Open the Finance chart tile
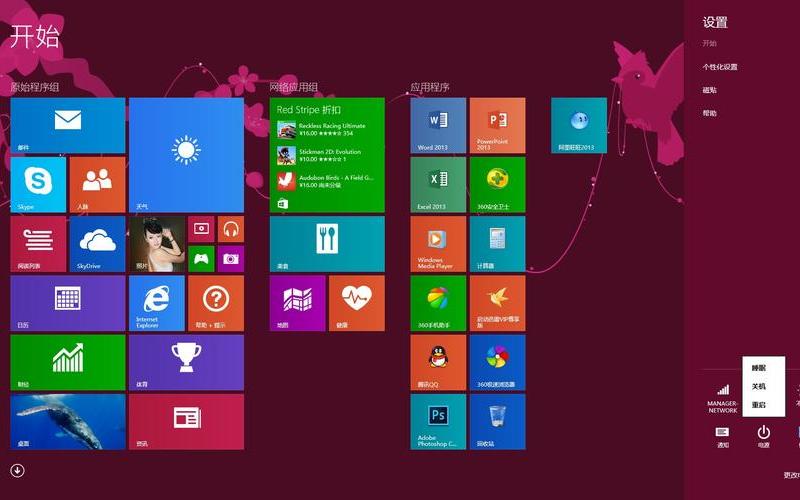 click(x=68, y=362)
